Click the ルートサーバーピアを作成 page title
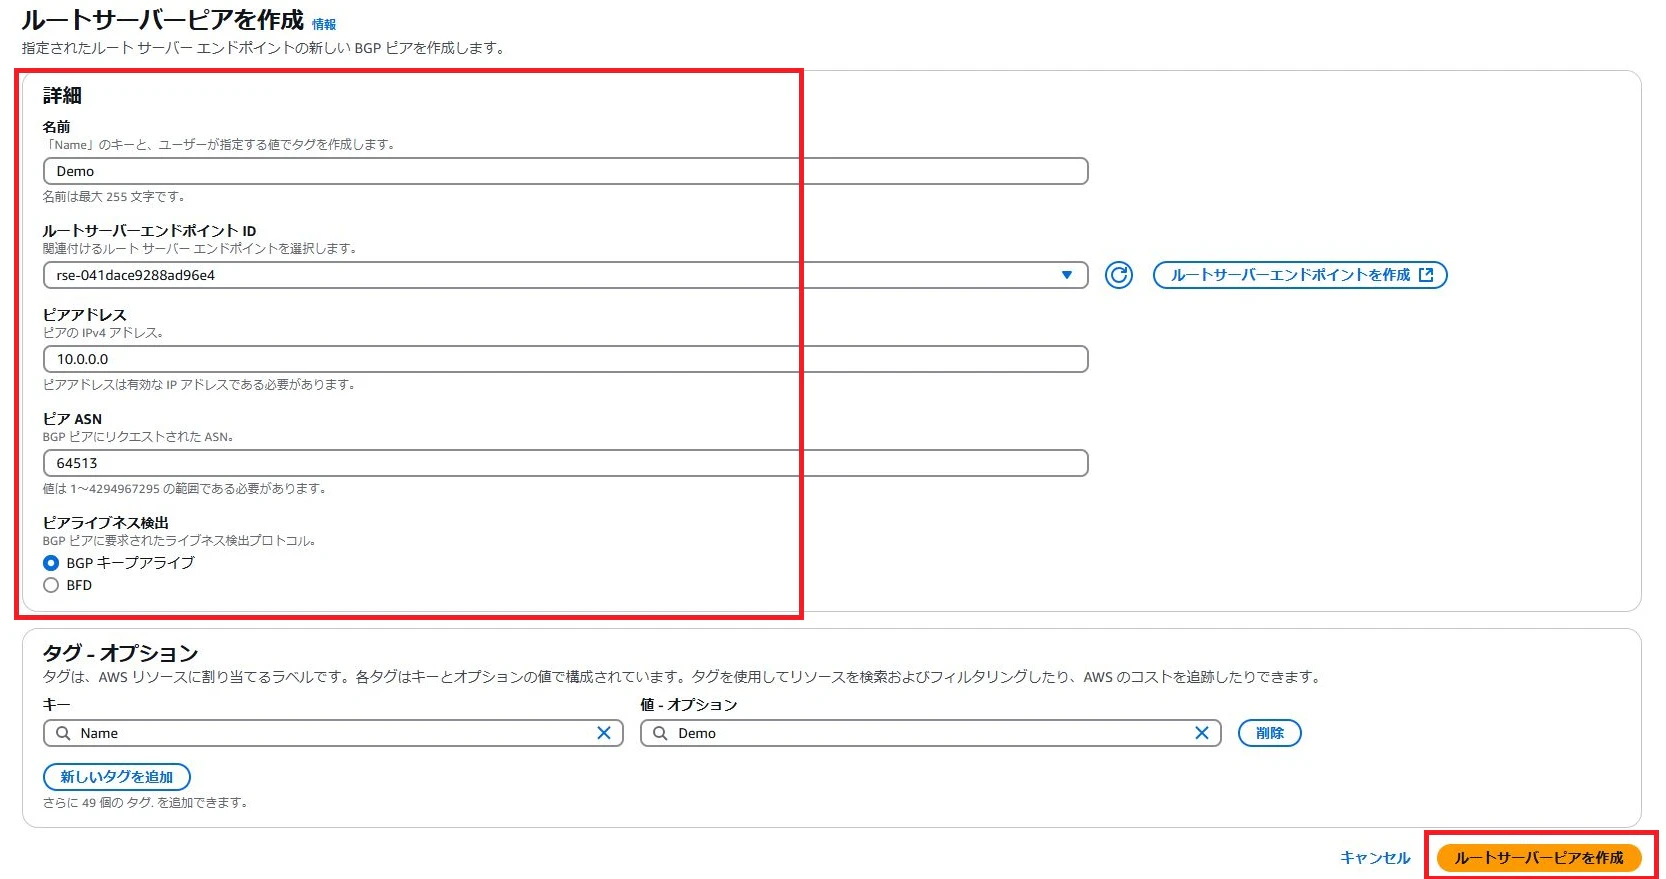This screenshot has width=1666, height=879. coord(163,20)
